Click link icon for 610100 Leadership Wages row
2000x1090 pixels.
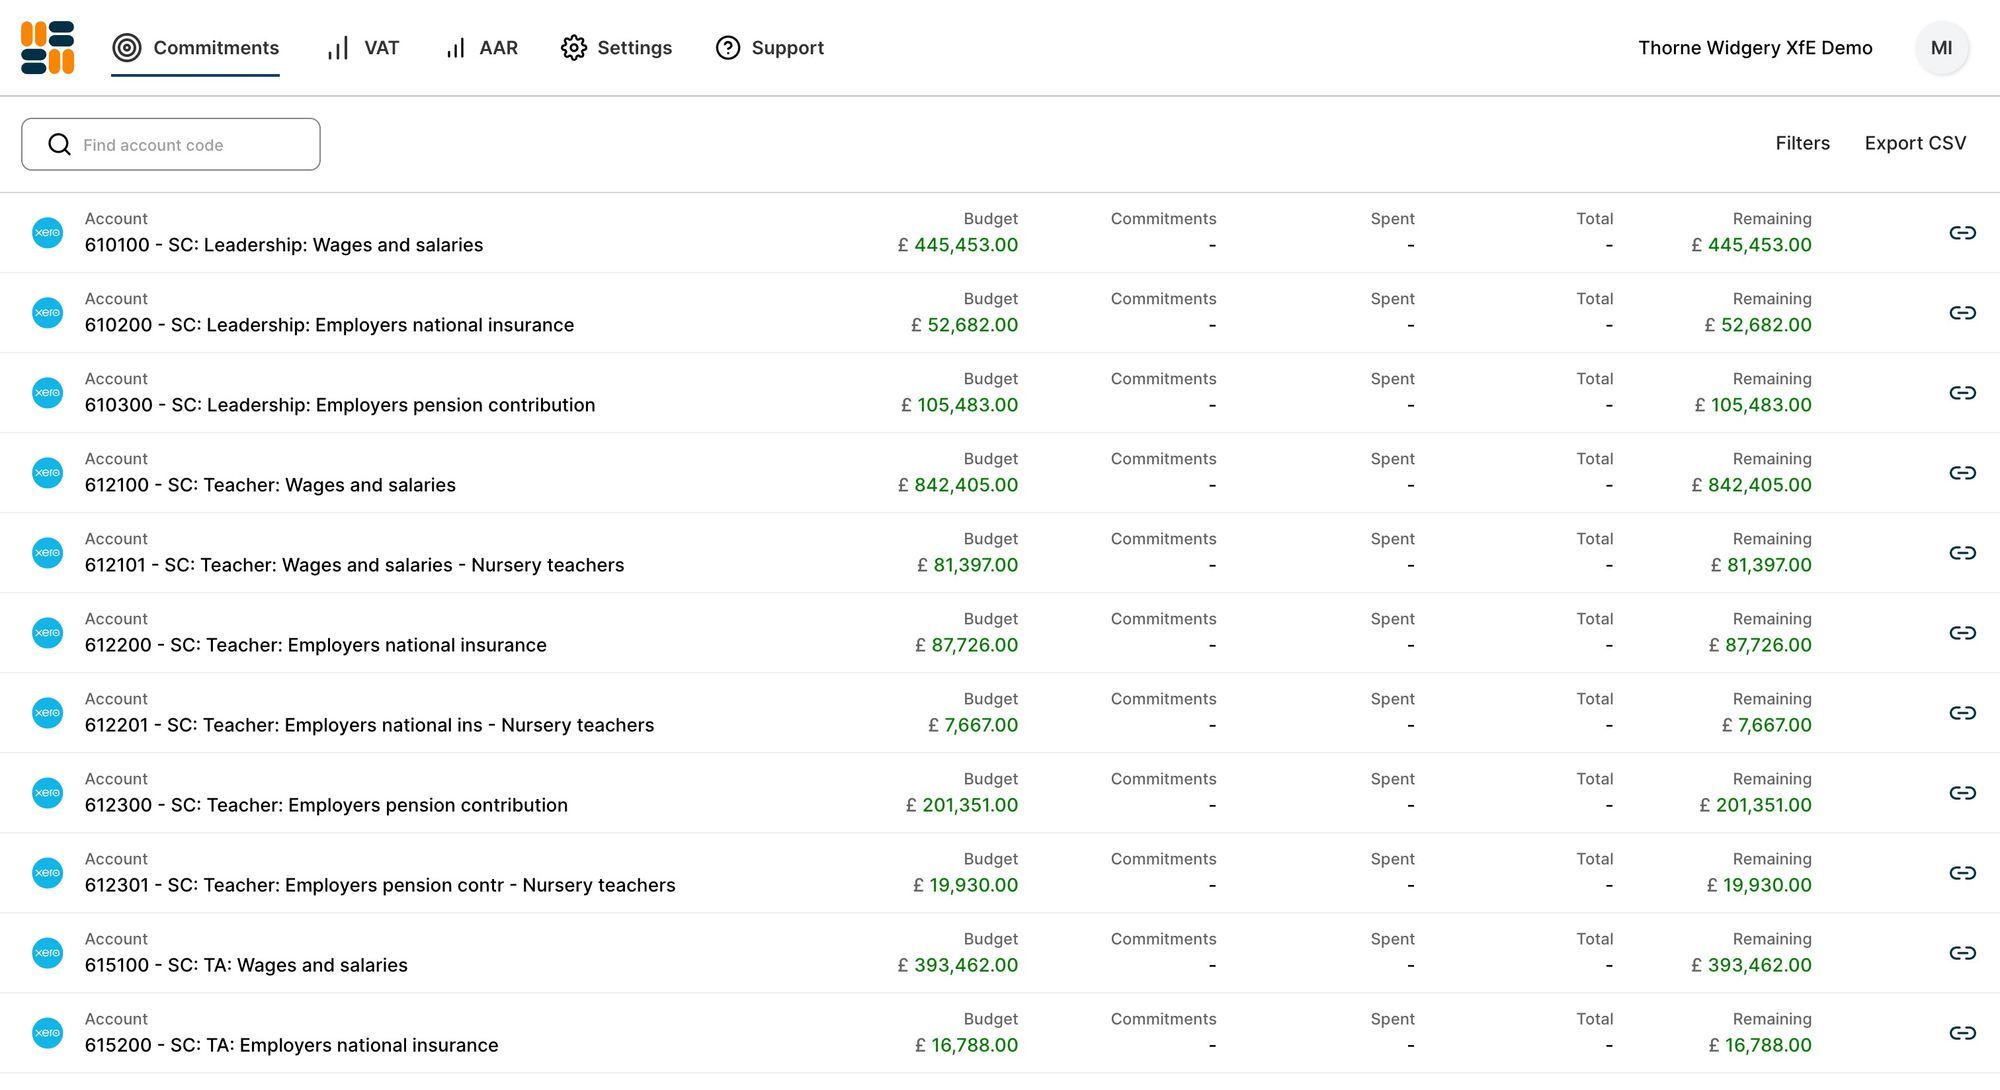(1962, 233)
